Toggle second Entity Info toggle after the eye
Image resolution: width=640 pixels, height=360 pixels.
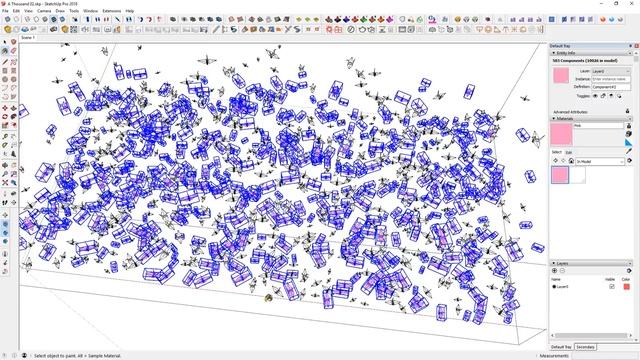(x=603, y=96)
